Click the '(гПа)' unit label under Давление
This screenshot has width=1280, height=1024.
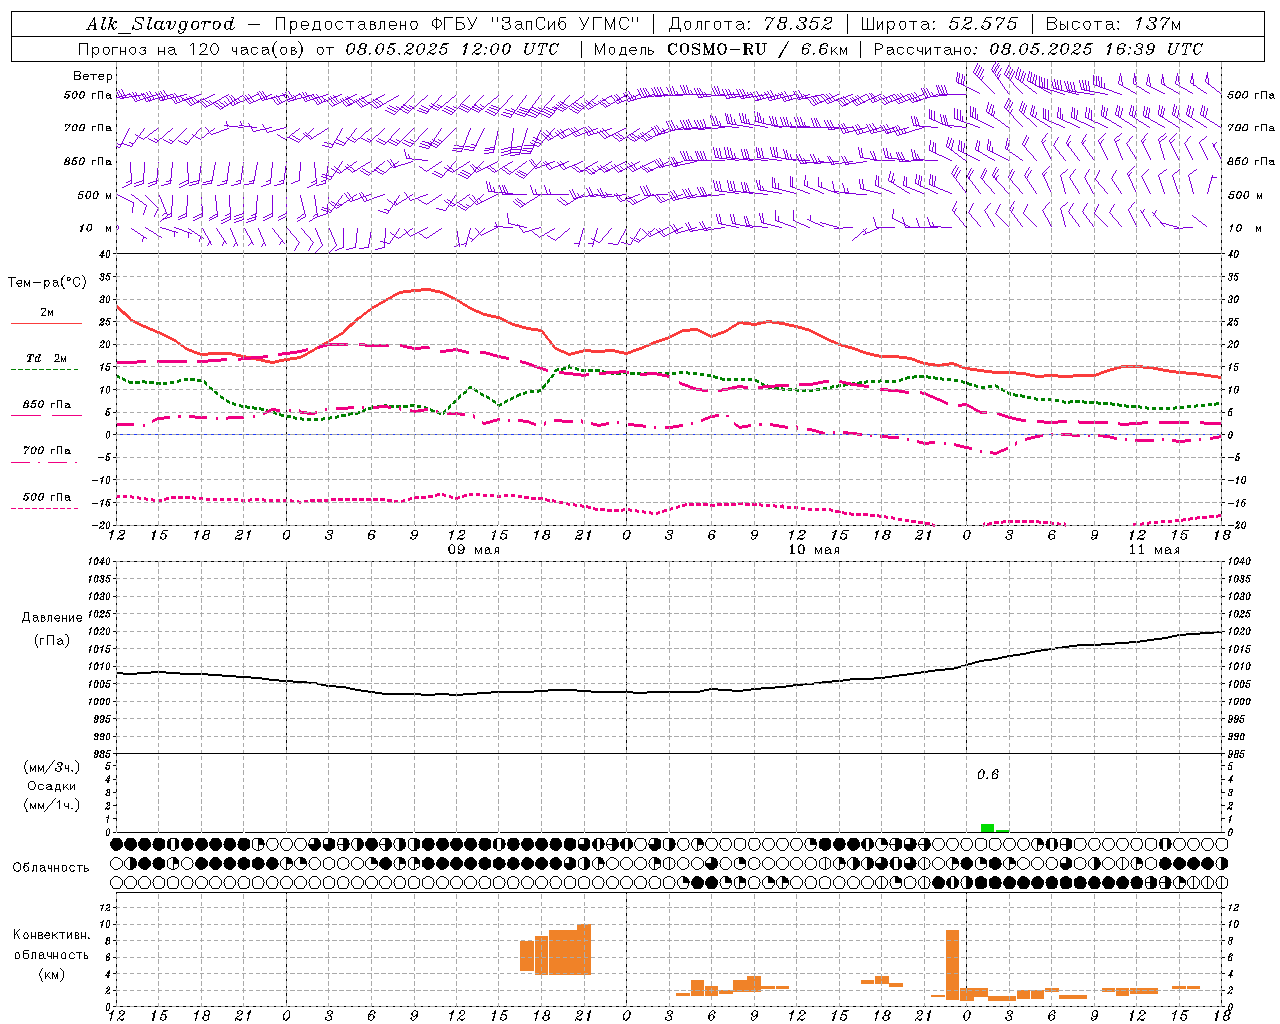[x=52, y=641]
